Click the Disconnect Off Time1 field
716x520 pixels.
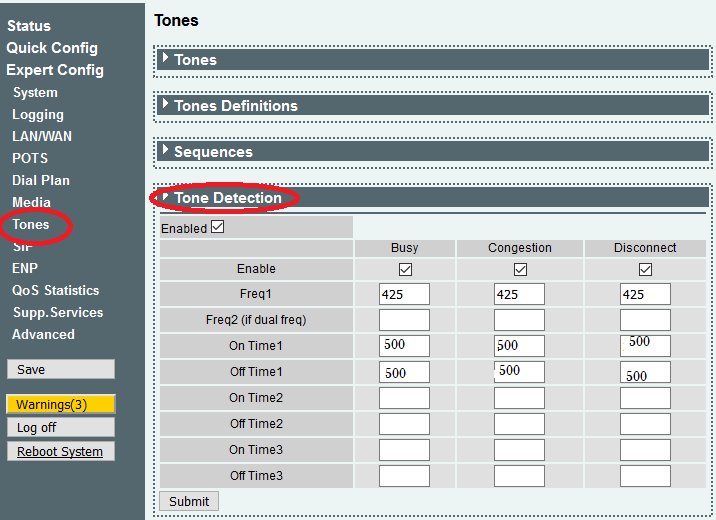click(645, 372)
